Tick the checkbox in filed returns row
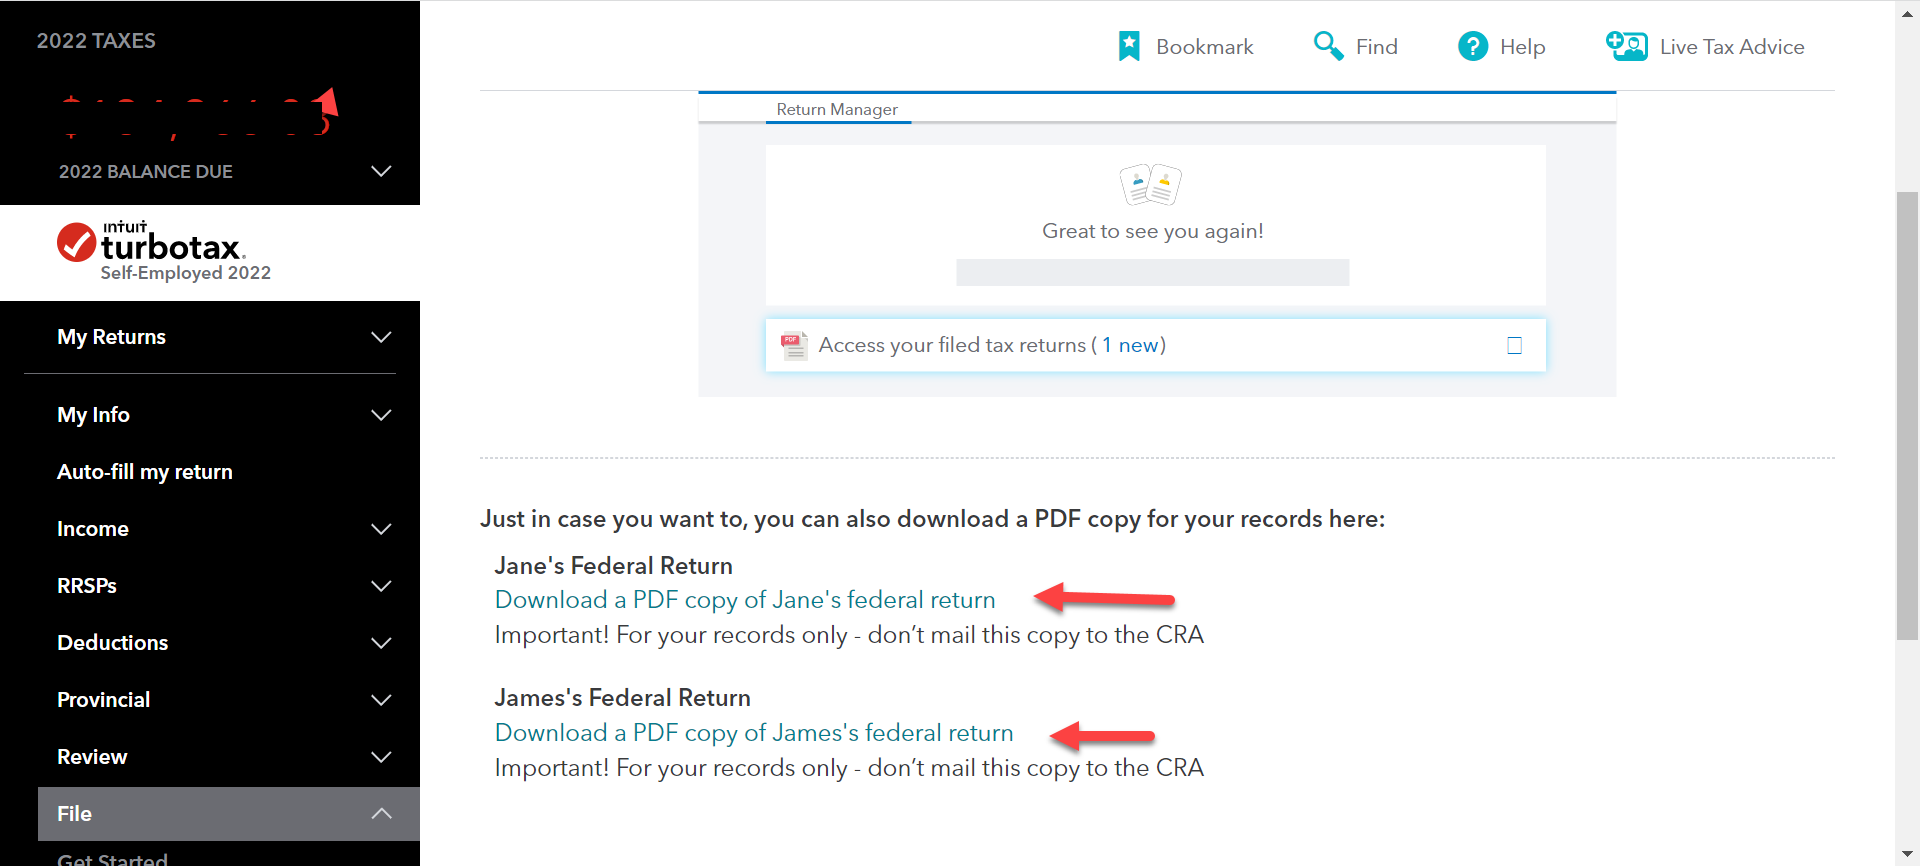This screenshot has width=1920, height=866. (1514, 345)
